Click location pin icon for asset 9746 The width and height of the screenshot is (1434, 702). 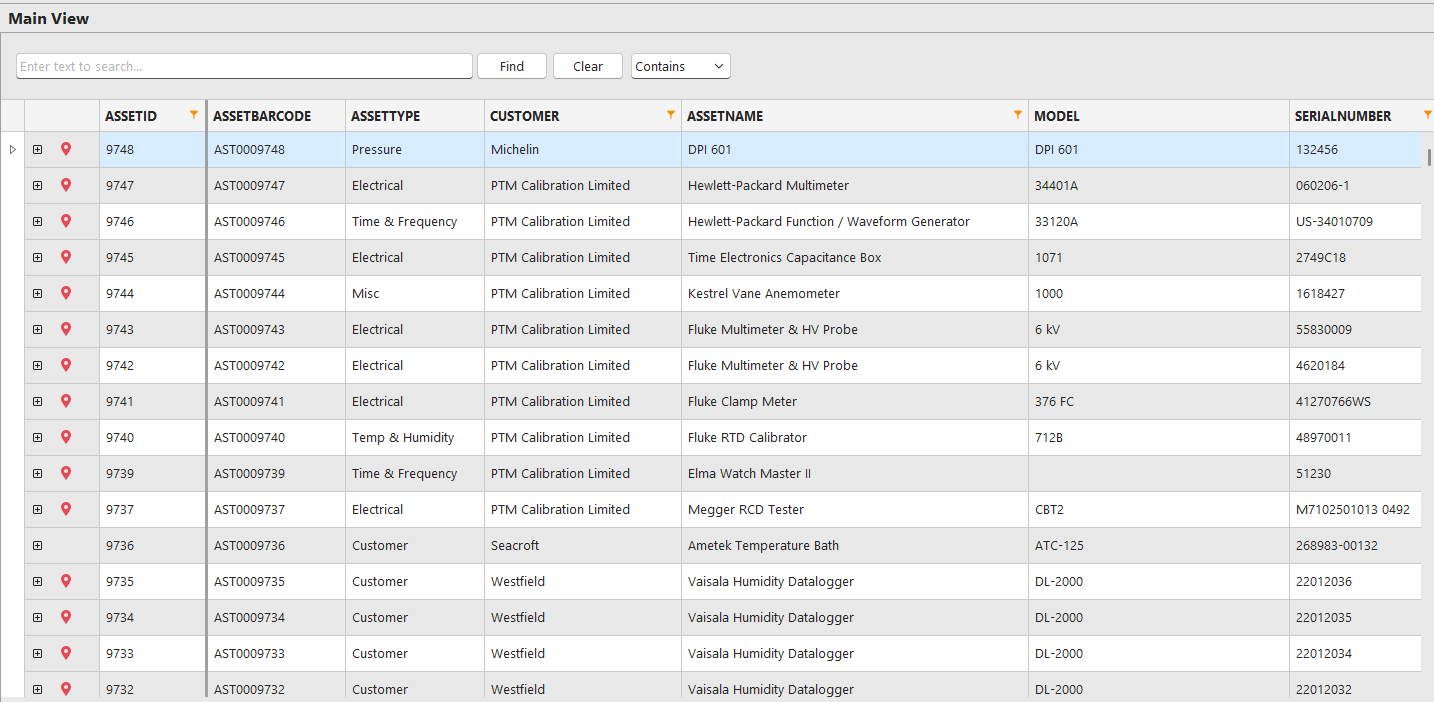(66, 221)
